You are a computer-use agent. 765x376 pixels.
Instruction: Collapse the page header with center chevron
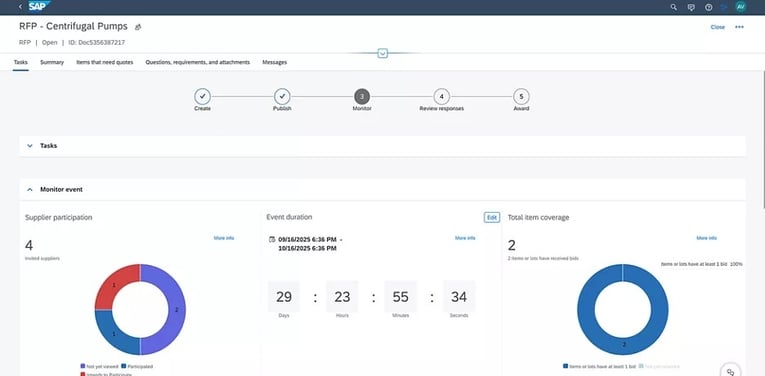tap(382, 53)
